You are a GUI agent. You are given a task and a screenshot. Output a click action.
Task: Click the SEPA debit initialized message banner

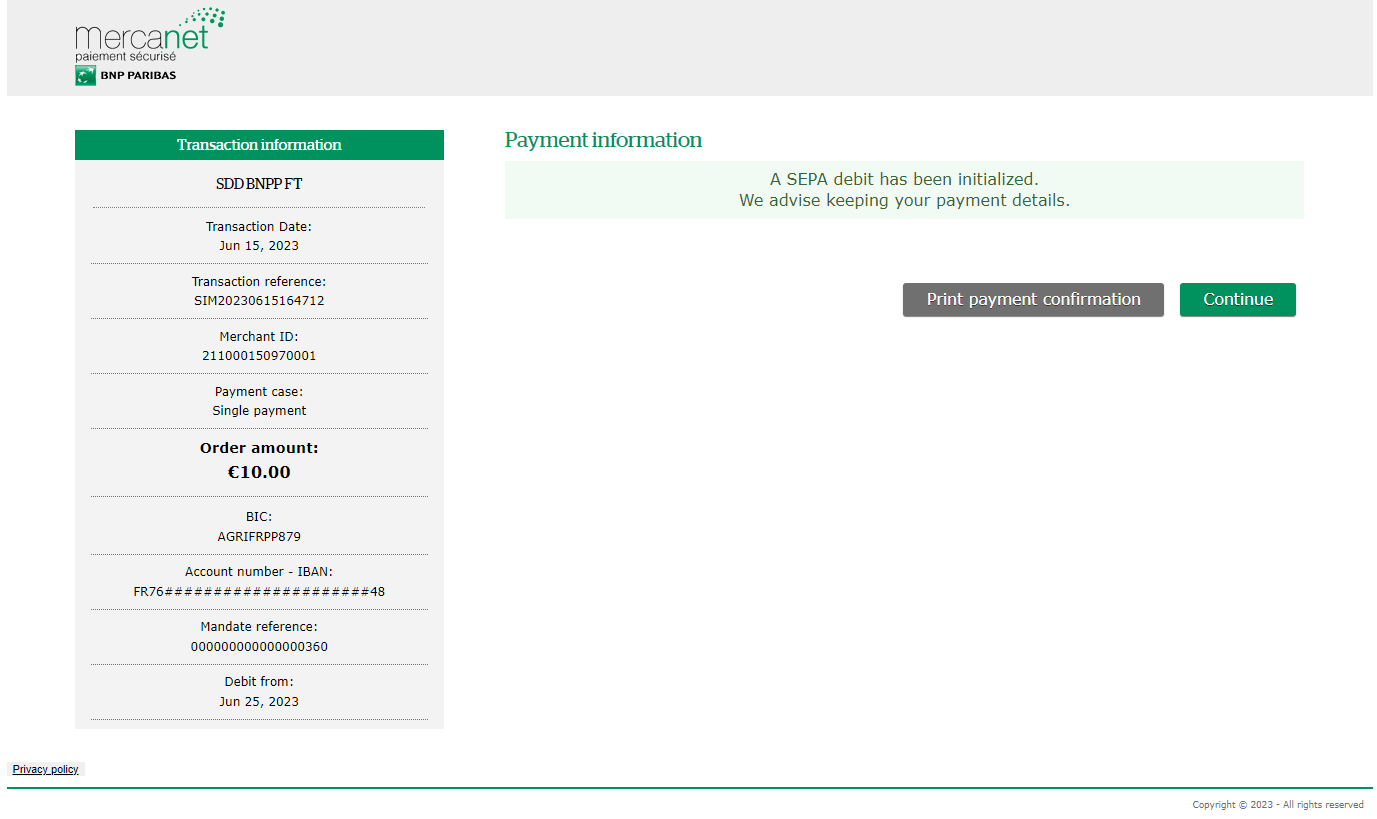pyautogui.click(x=903, y=190)
